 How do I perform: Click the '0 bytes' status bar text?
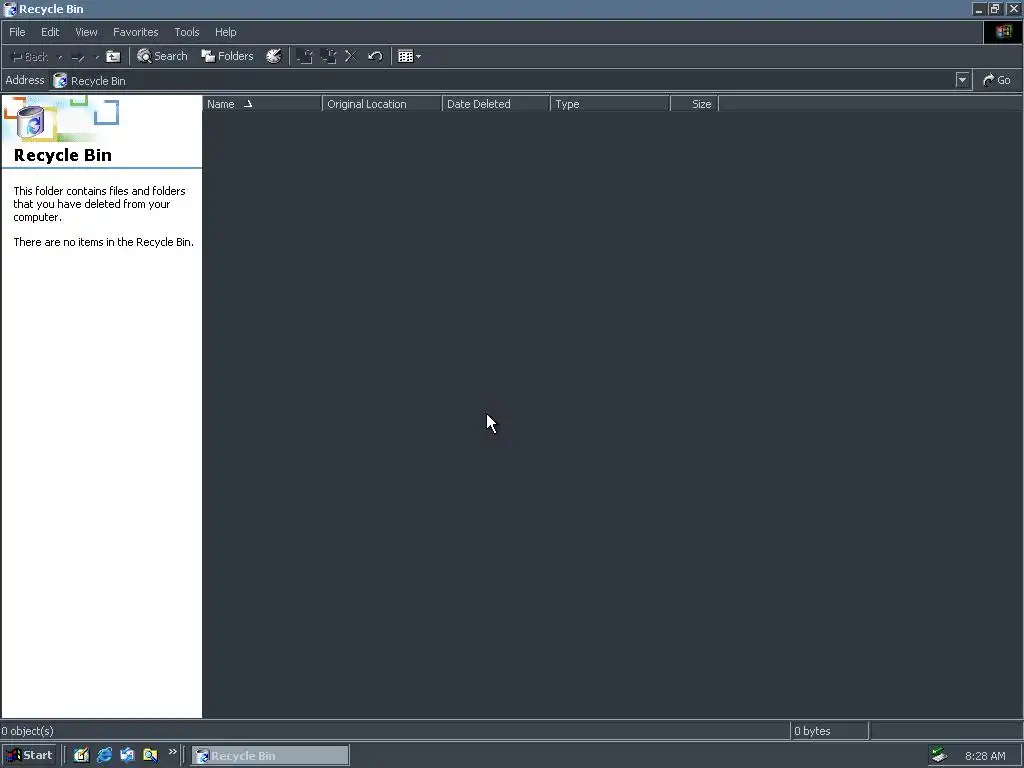click(x=812, y=731)
